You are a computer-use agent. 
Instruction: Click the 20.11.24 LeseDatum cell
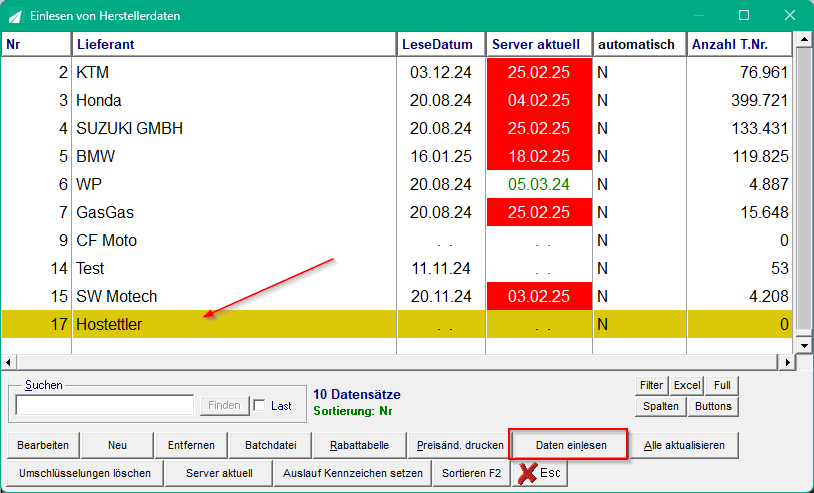point(441,296)
